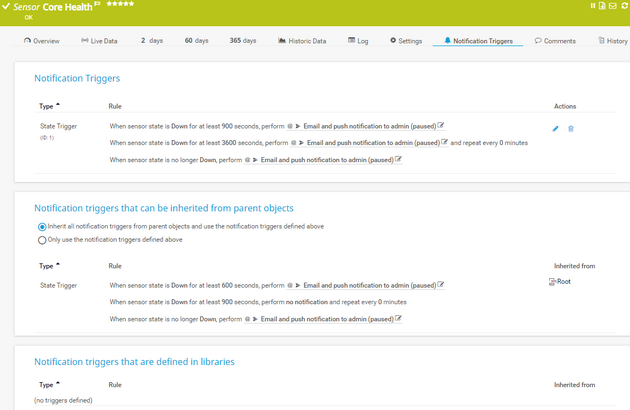Screen dimensions: 630x410
Task: Sort by Type in library triggers table
Action: pos(48,384)
